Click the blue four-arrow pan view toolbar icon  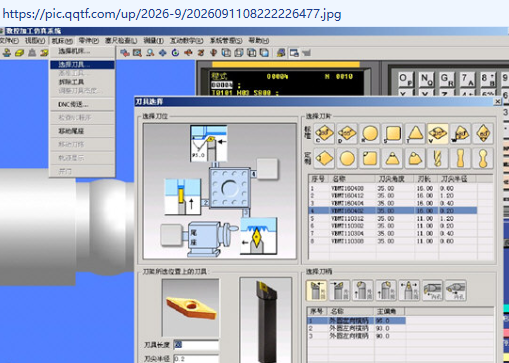(x=163, y=53)
